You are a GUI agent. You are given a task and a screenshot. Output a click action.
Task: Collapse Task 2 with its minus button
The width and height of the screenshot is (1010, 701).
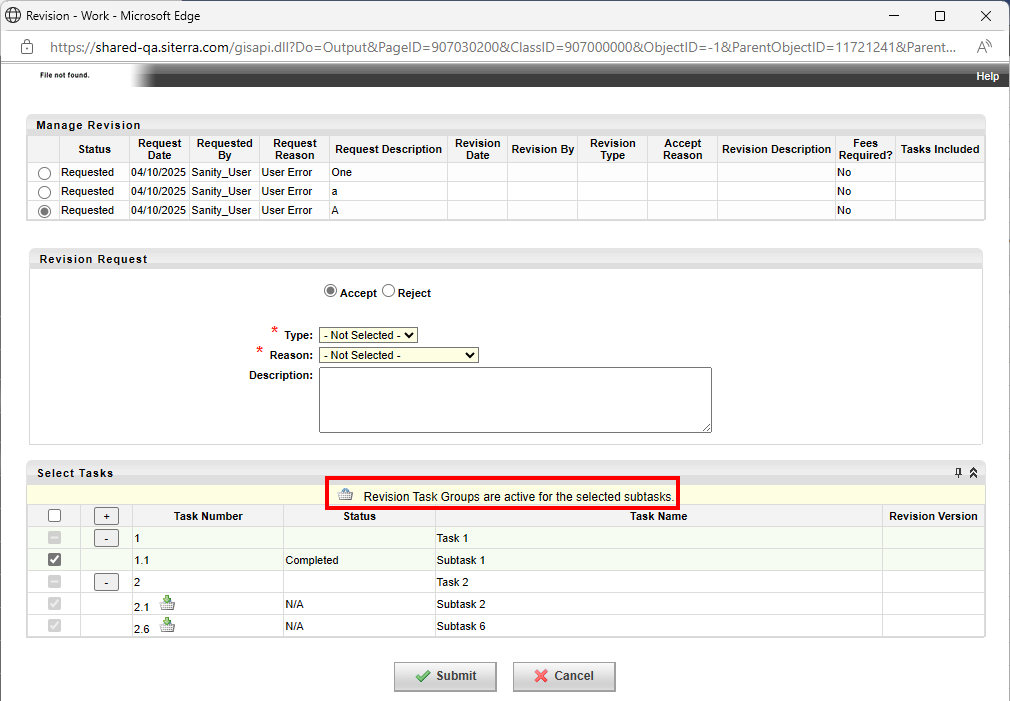pos(106,582)
